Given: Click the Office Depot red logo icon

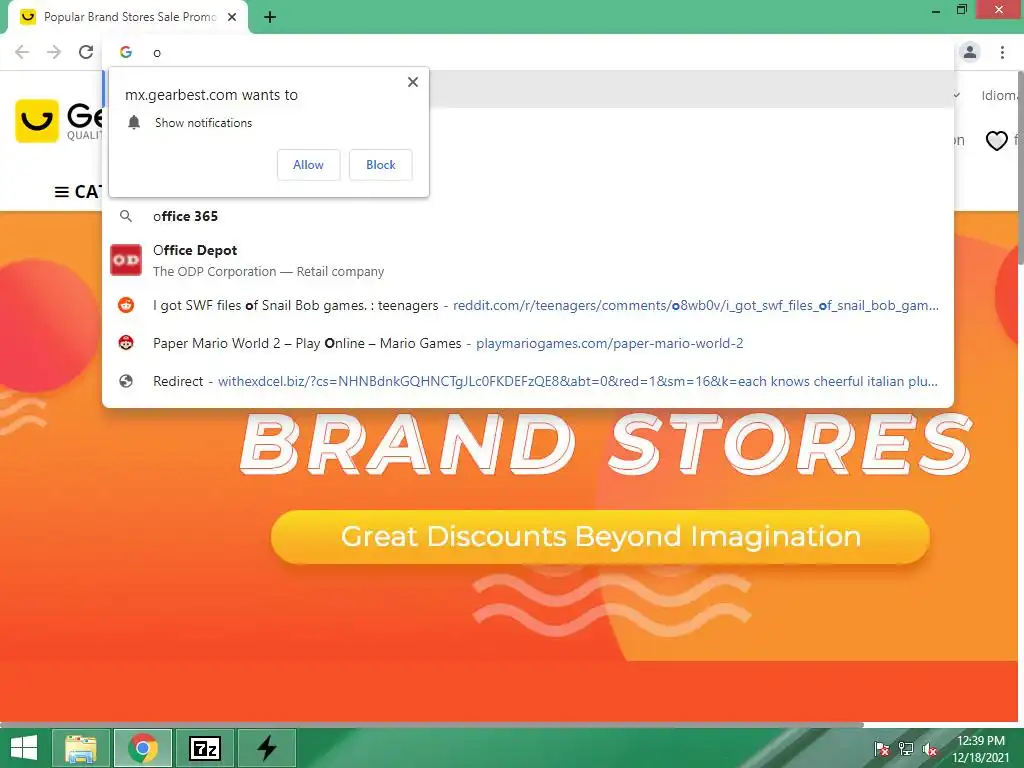Looking at the screenshot, I should [x=126, y=260].
